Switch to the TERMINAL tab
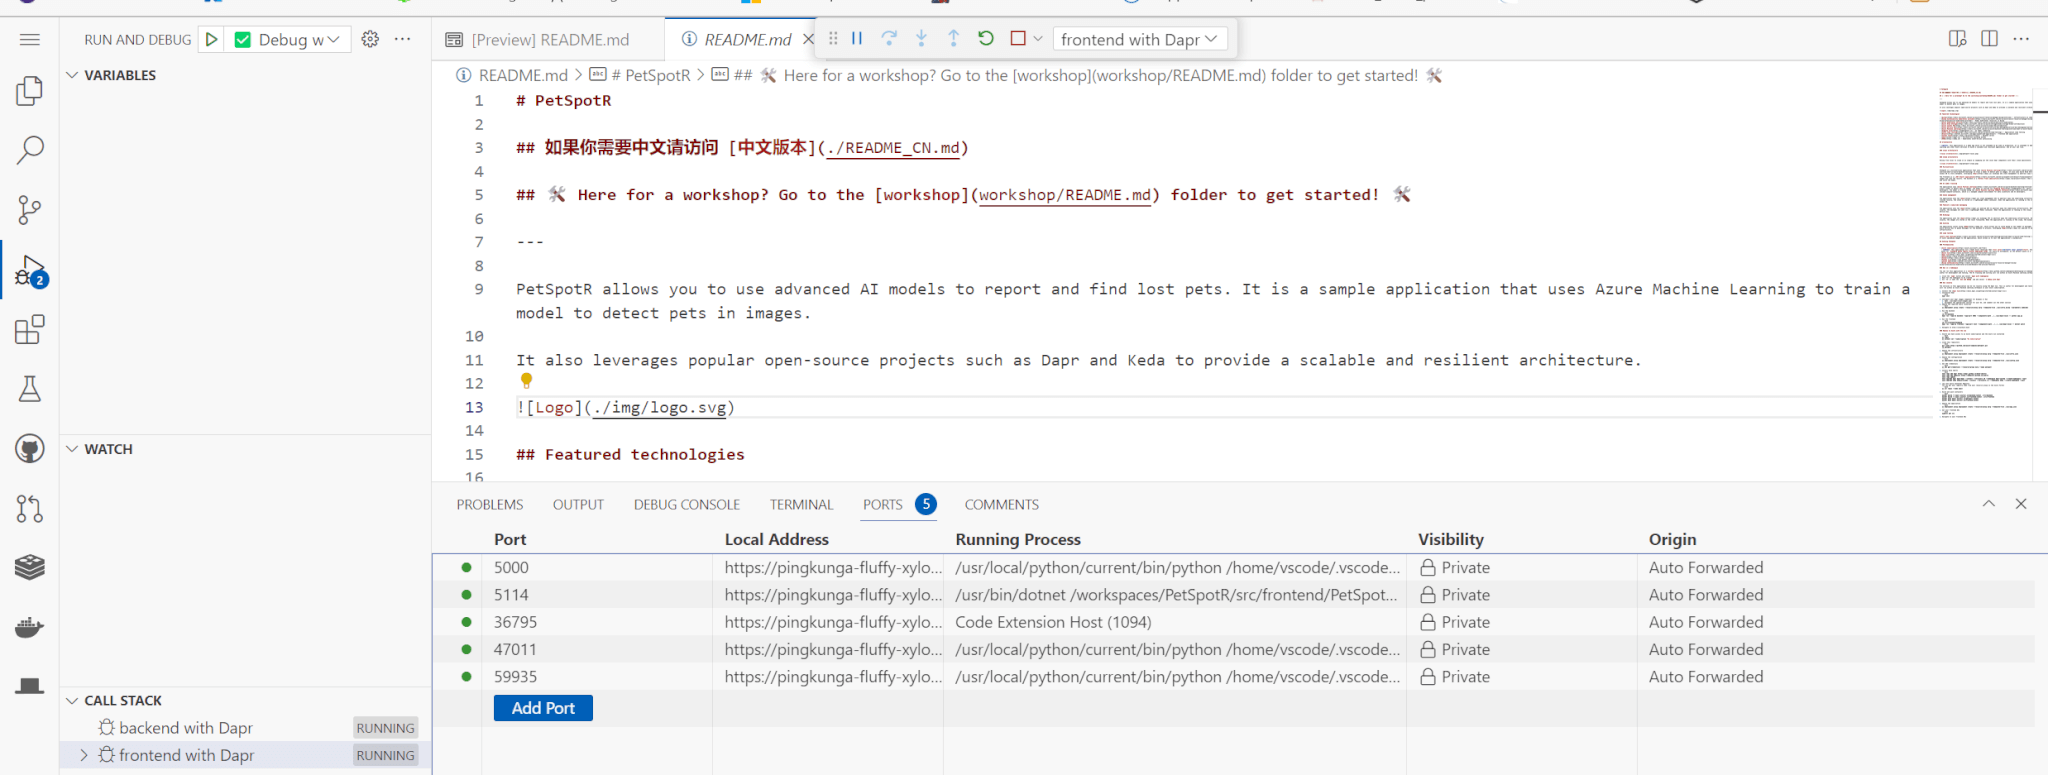This screenshot has height=775, width=2048. [x=801, y=505]
